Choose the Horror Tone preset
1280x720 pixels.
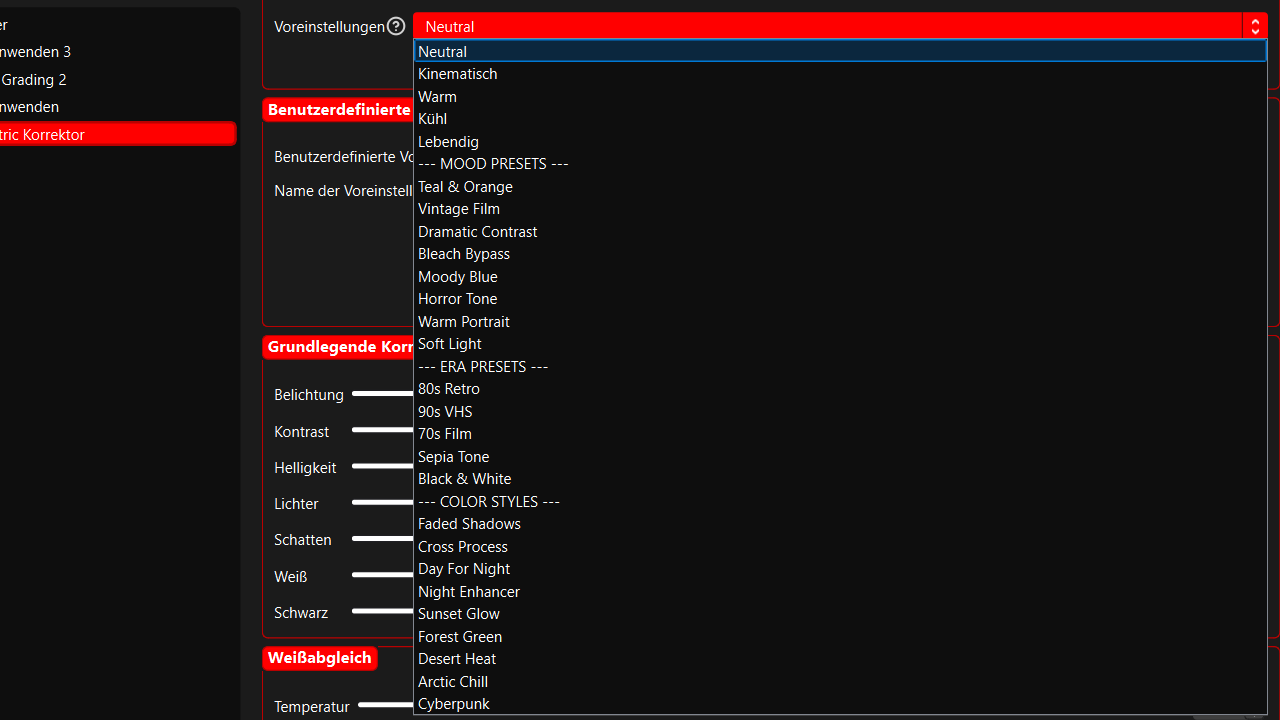pos(457,299)
